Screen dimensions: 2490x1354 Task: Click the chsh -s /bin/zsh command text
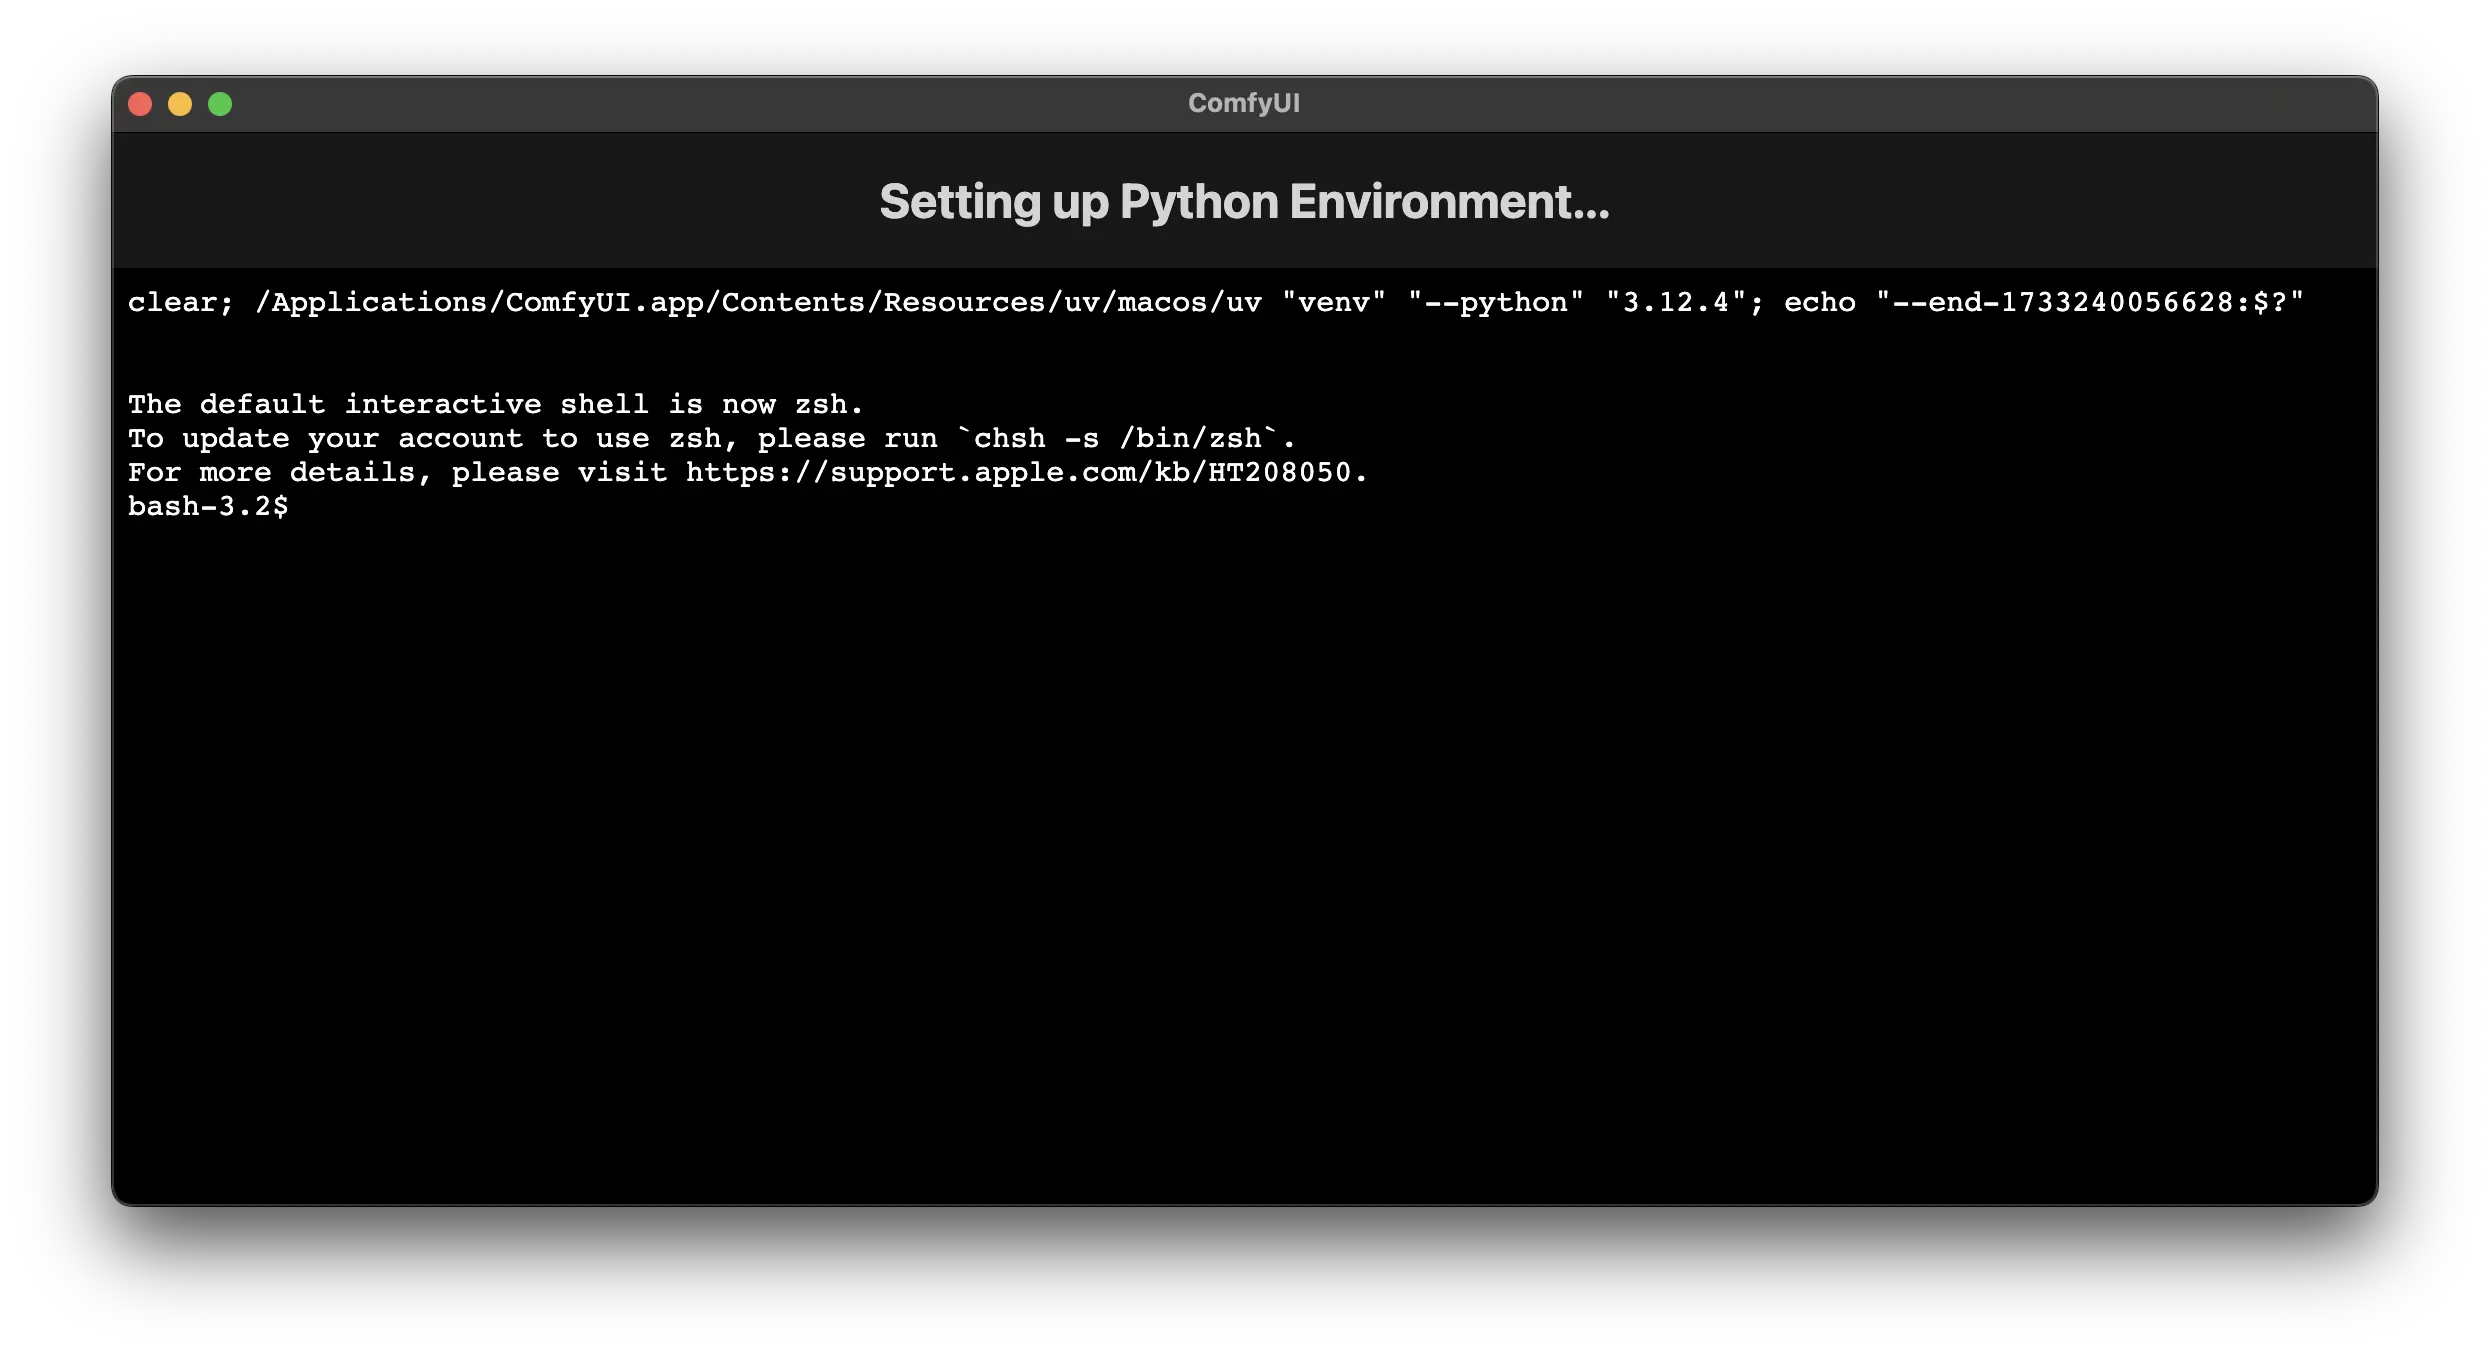[1117, 438]
